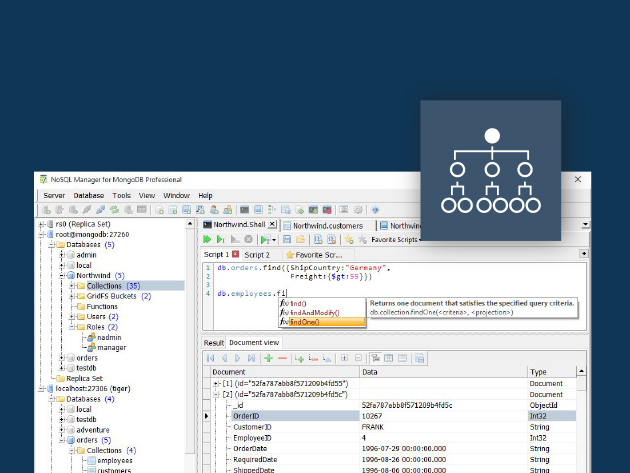Go to last record navigation icon
Image resolution: width=630 pixels, height=473 pixels.
click(x=252, y=358)
